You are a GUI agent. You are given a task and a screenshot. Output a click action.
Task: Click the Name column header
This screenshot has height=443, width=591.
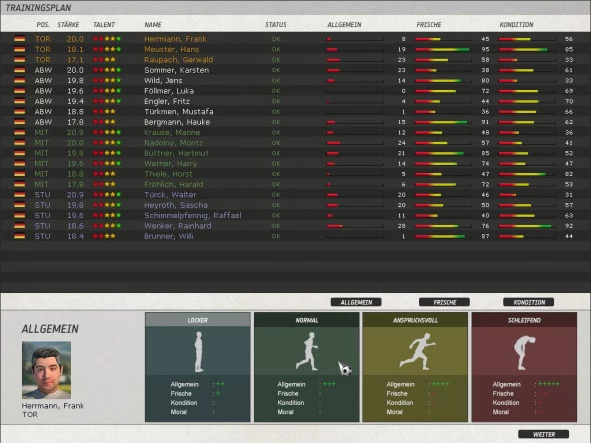point(153,25)
